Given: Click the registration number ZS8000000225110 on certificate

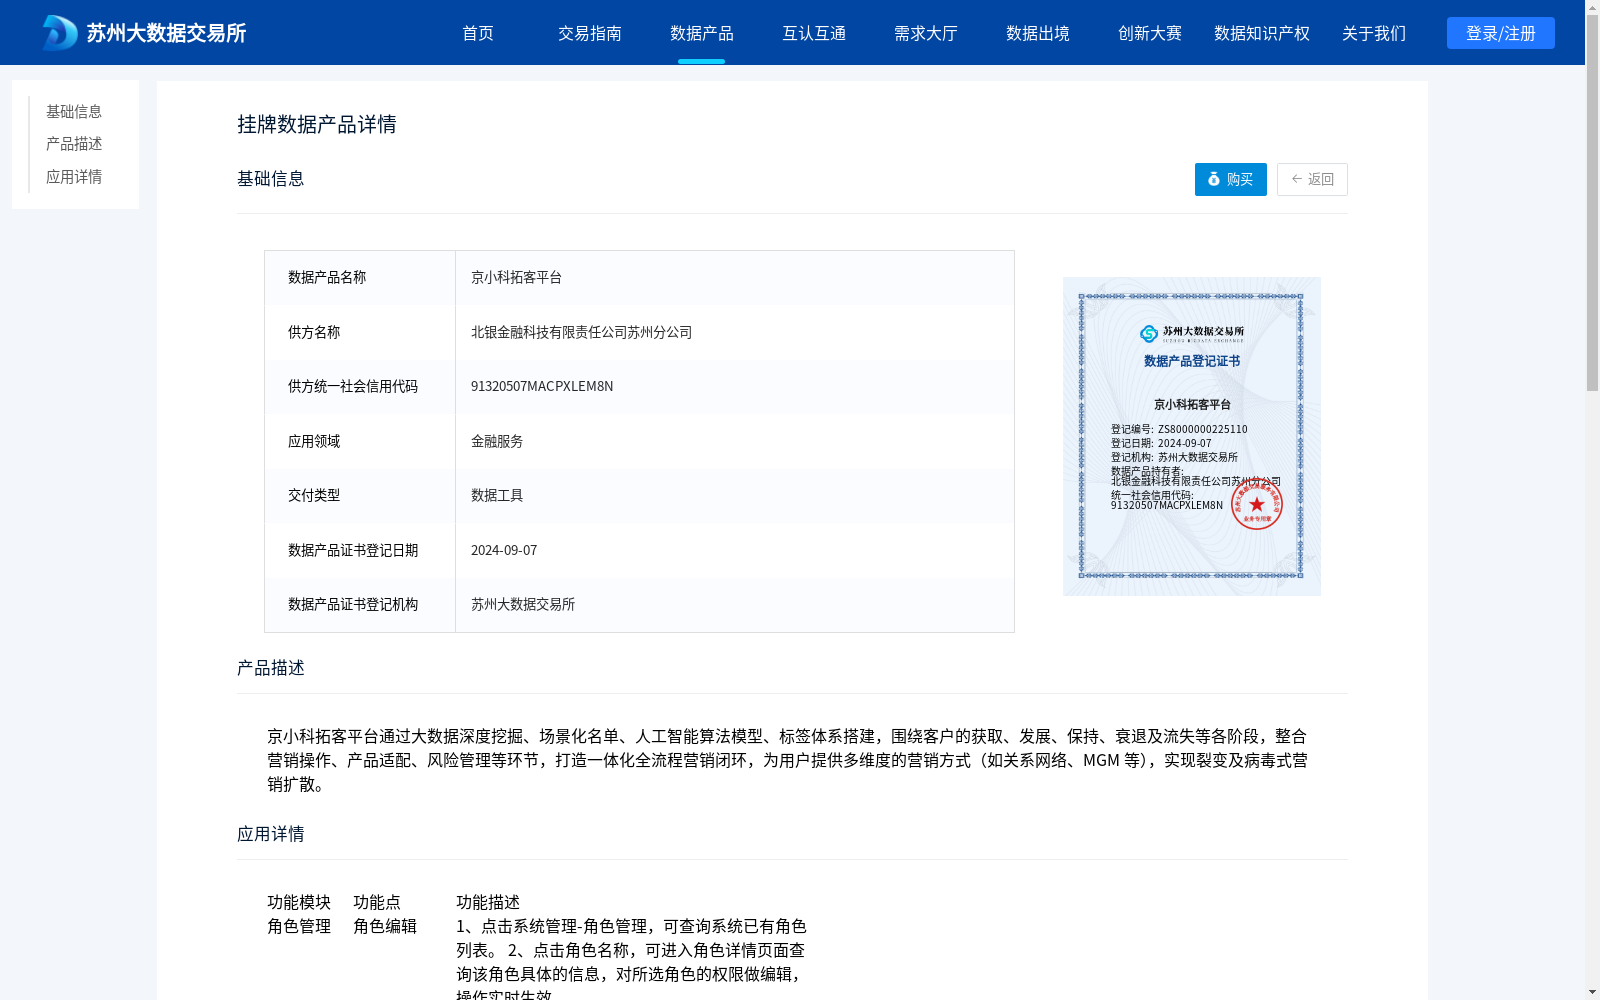Looking at the screenshot, I should (x=1203, y=429).
